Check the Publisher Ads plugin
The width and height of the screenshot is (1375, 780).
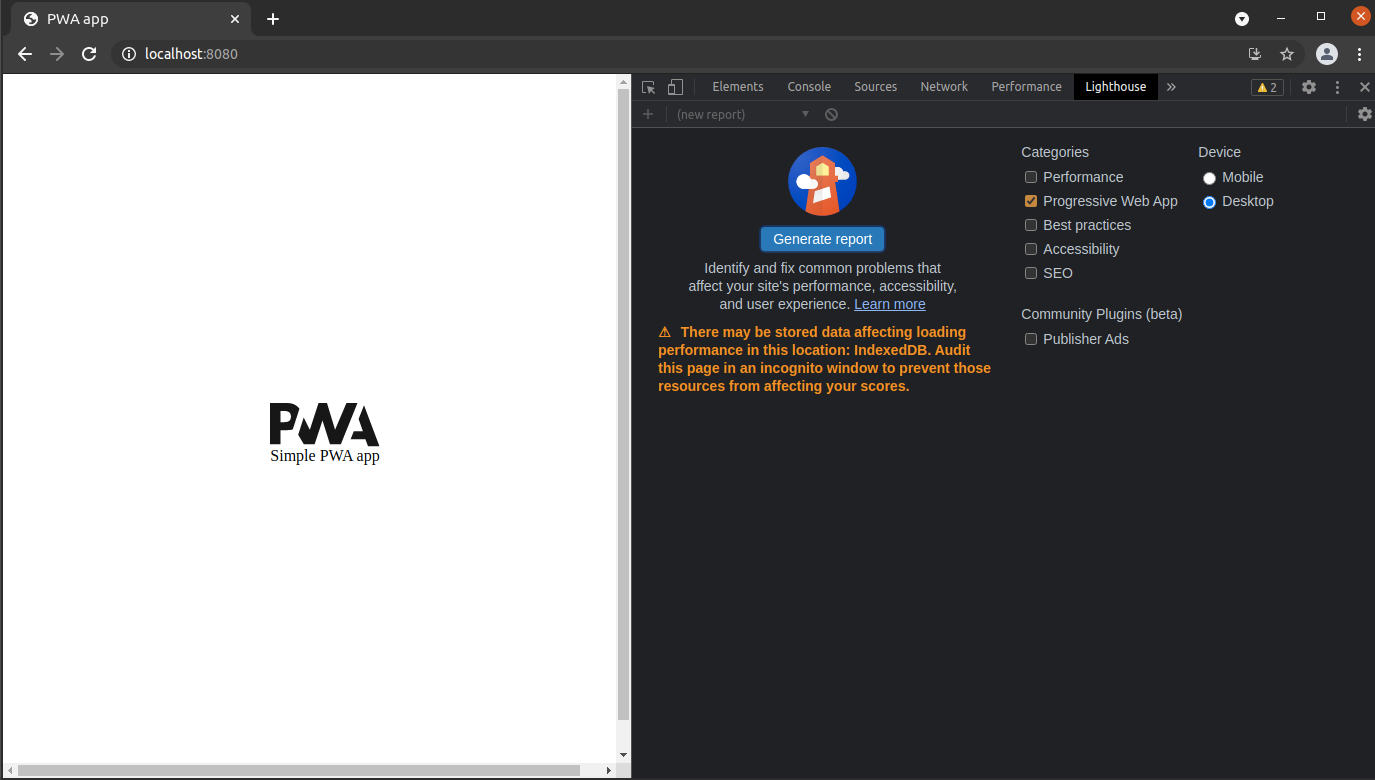click(1031, 339)
